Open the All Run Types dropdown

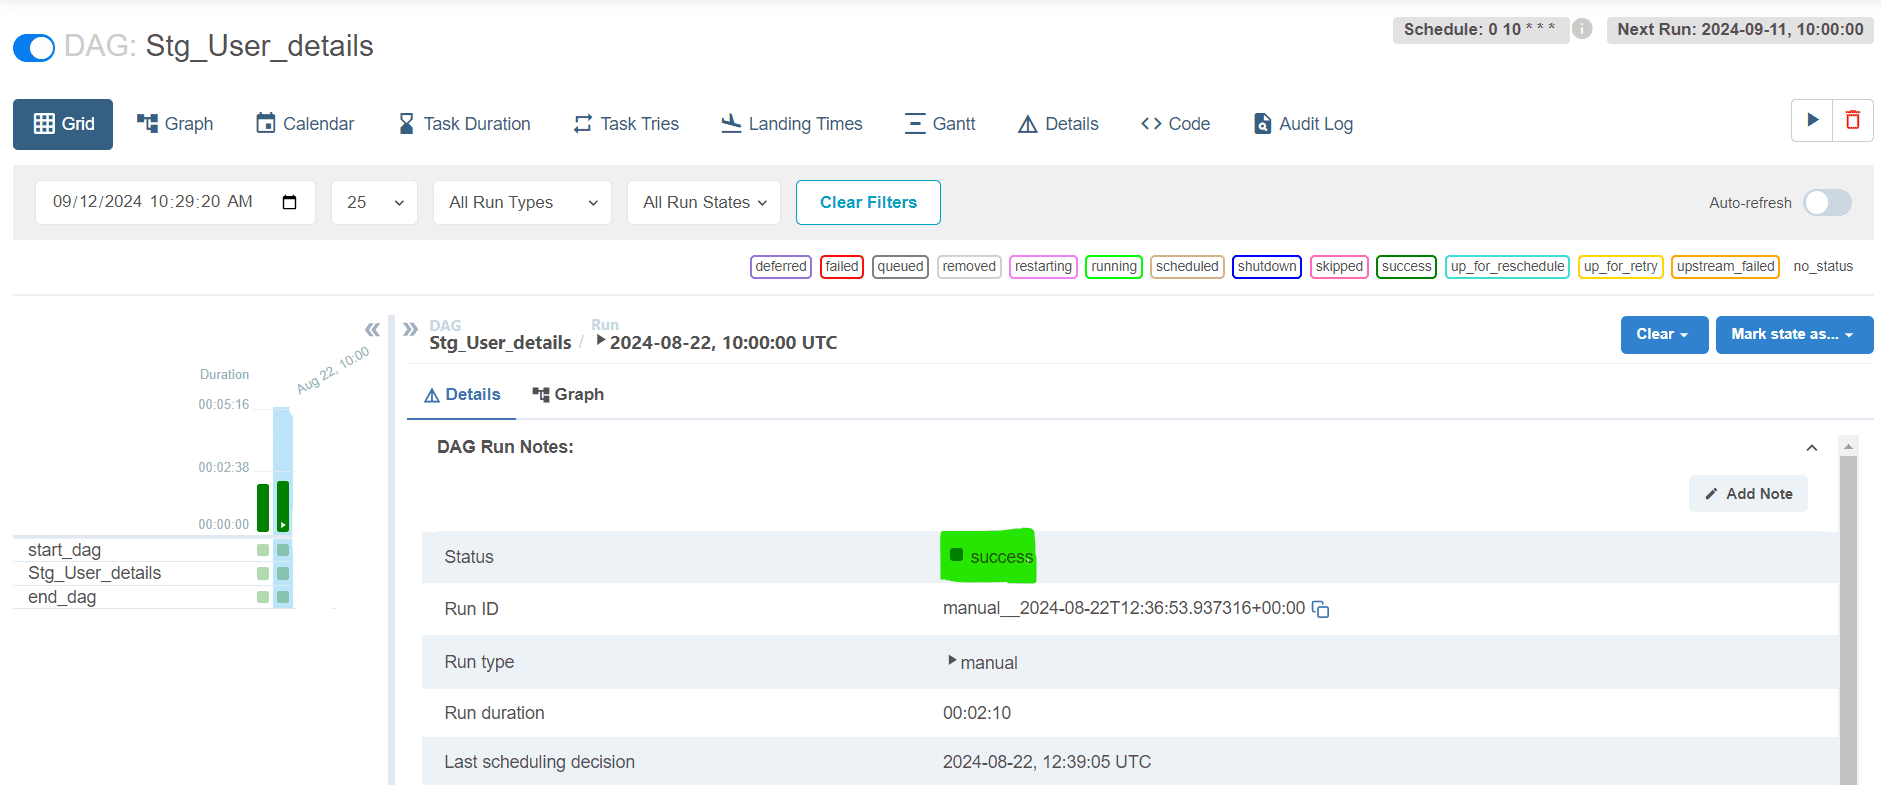pos(522,203)
